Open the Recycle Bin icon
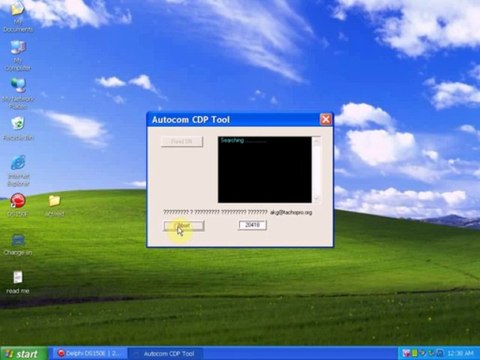480x360 pixels. point(18,128)
